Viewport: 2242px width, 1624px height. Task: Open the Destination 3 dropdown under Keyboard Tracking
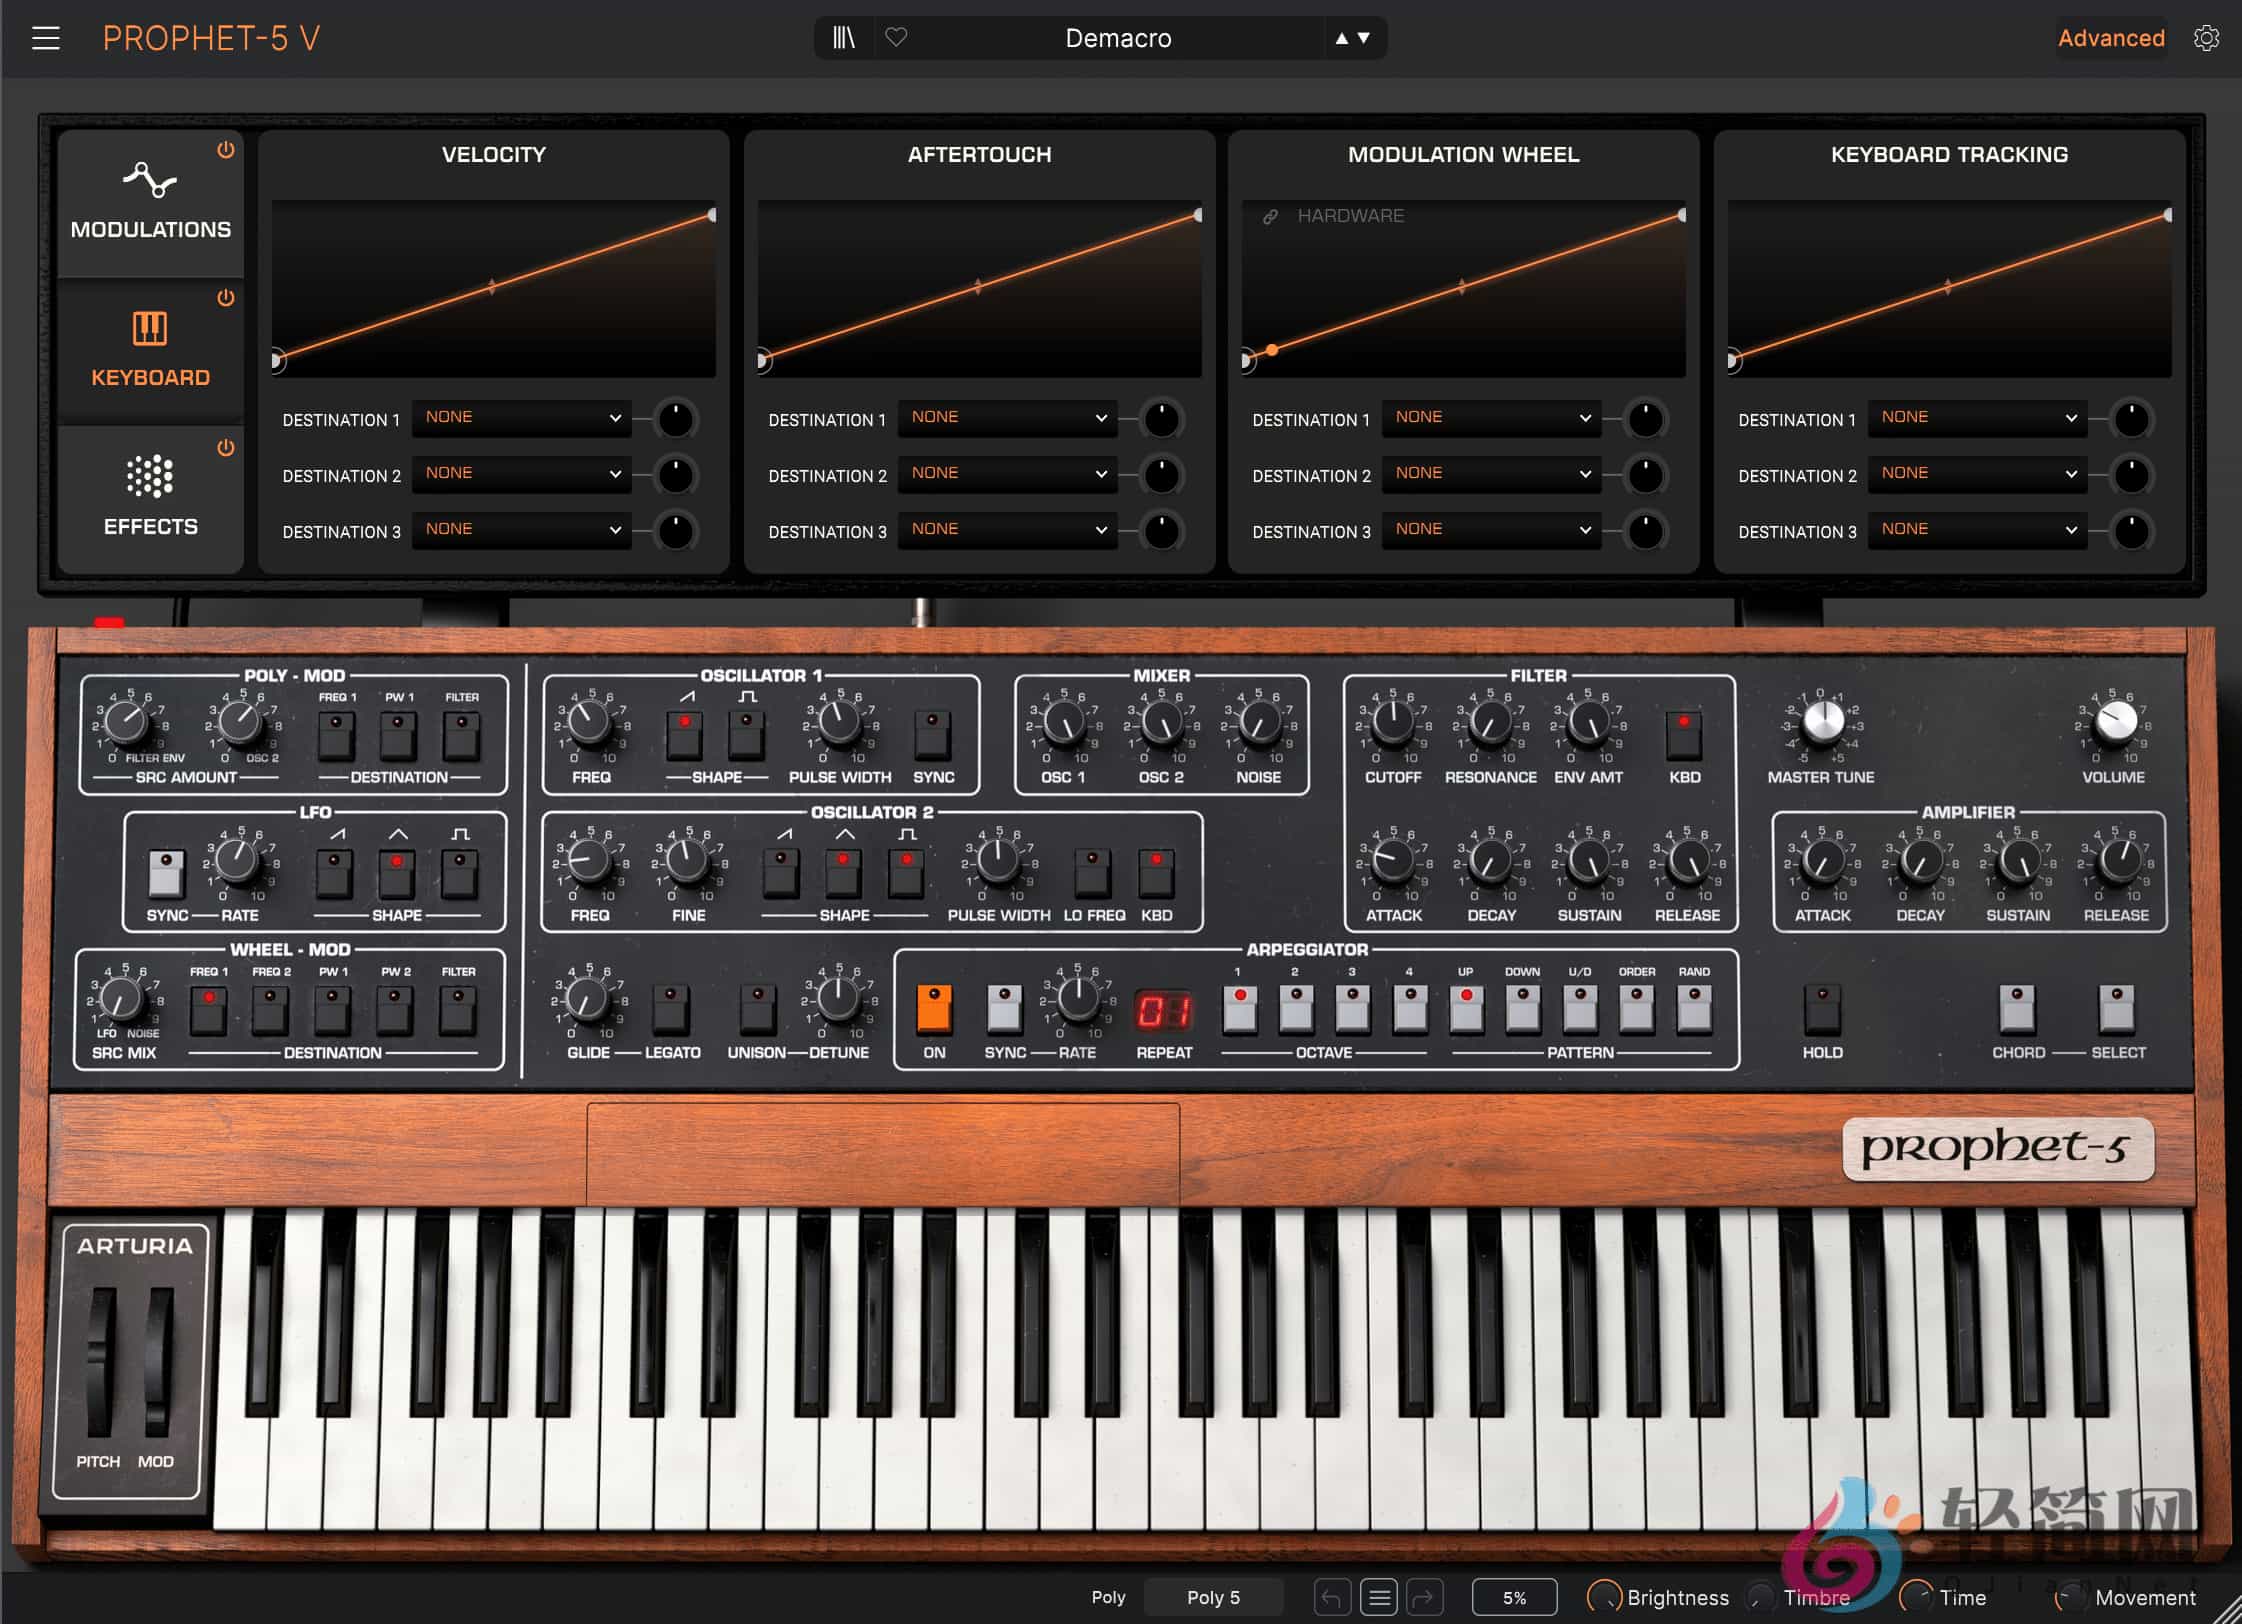[1975, 531]
